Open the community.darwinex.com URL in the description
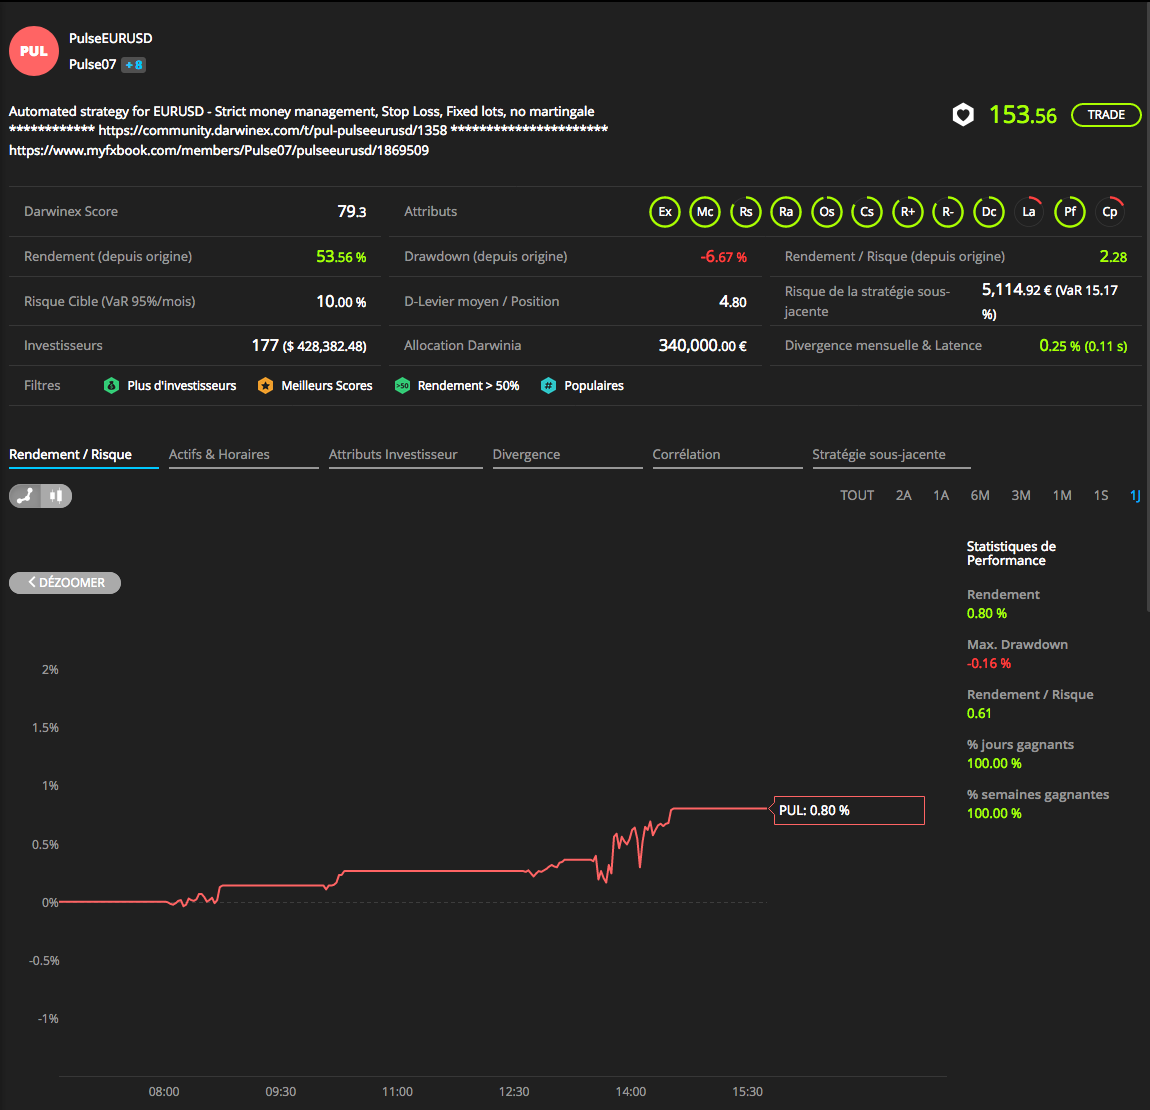Image resolution: width=1150 pixels, height=1110 pixels. click(273, 131)
